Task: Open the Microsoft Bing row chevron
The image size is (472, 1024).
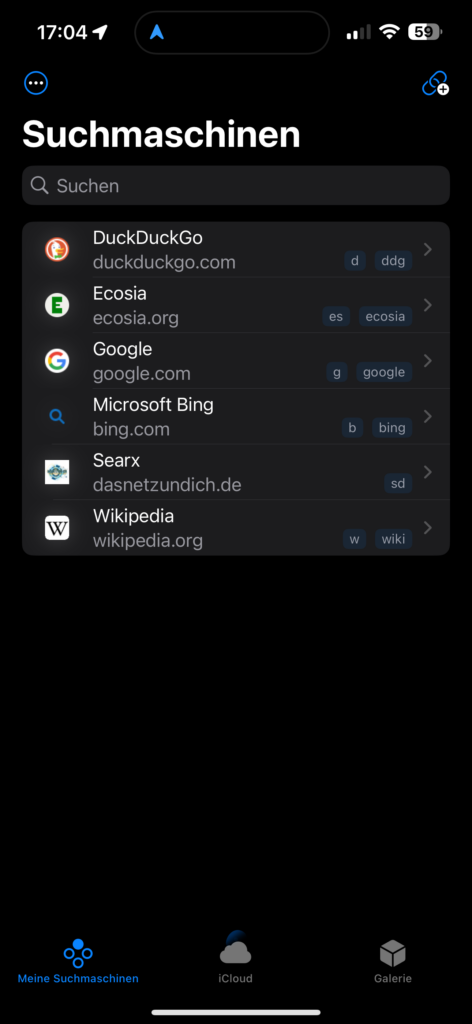Action: coord(428,416)
